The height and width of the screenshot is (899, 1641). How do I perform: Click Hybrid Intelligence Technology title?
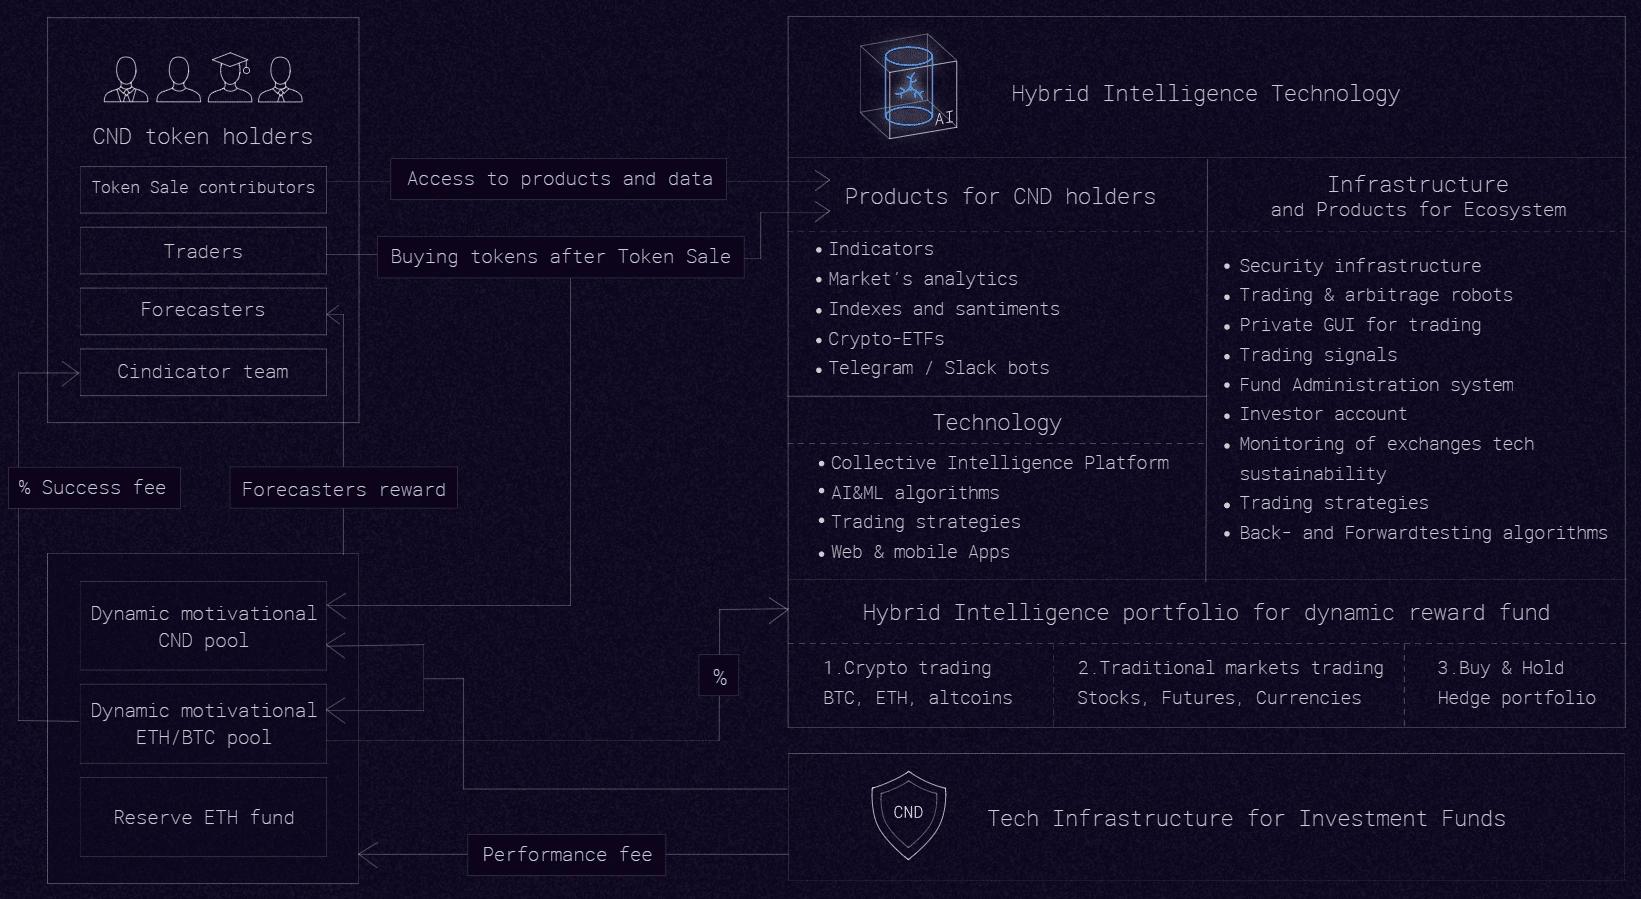coord(1205,94)
